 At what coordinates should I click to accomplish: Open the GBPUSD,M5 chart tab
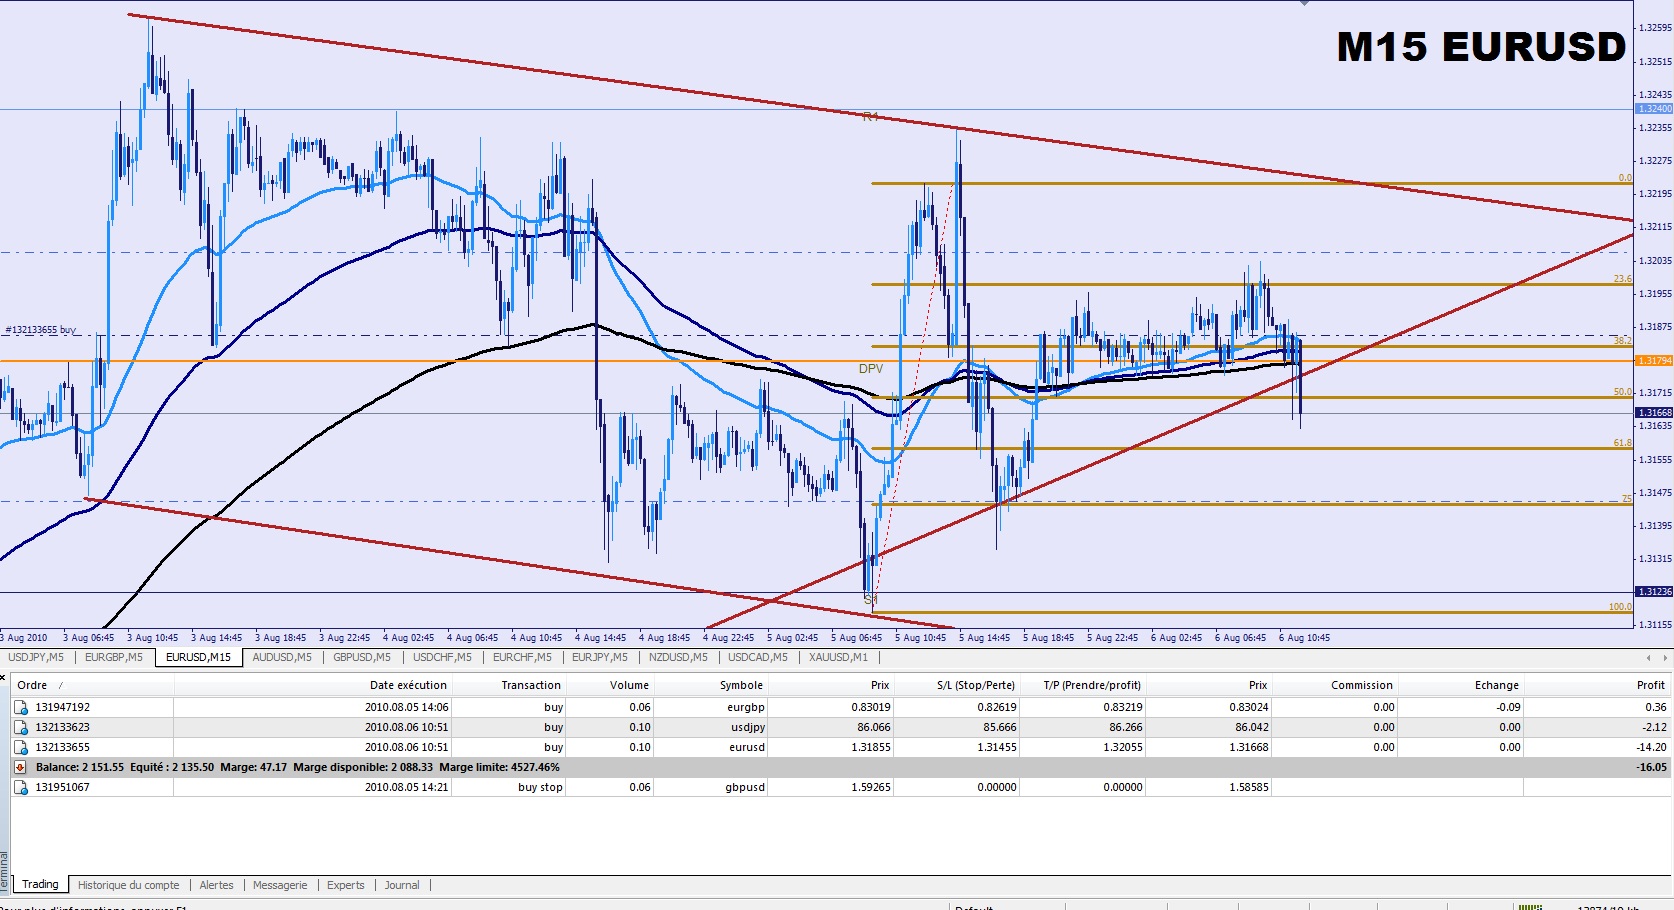(361, 657)
